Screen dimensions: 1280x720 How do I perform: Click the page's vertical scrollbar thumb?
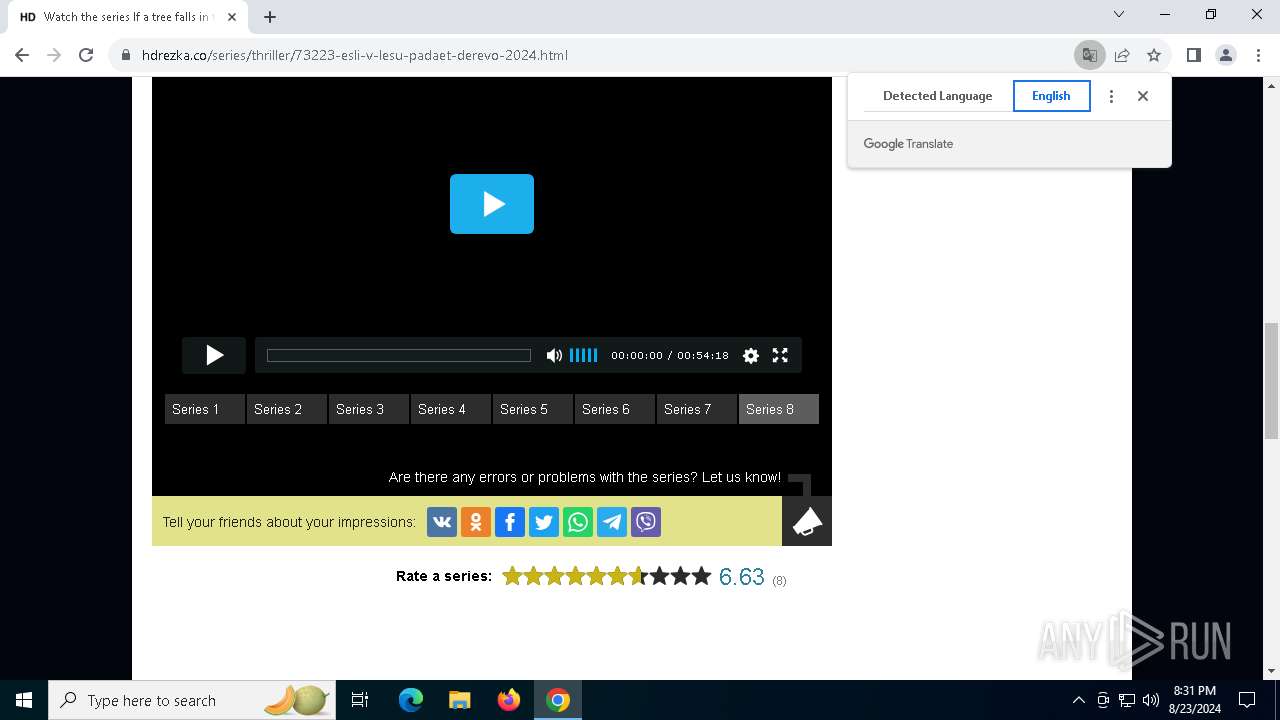tap(1272, 381)
